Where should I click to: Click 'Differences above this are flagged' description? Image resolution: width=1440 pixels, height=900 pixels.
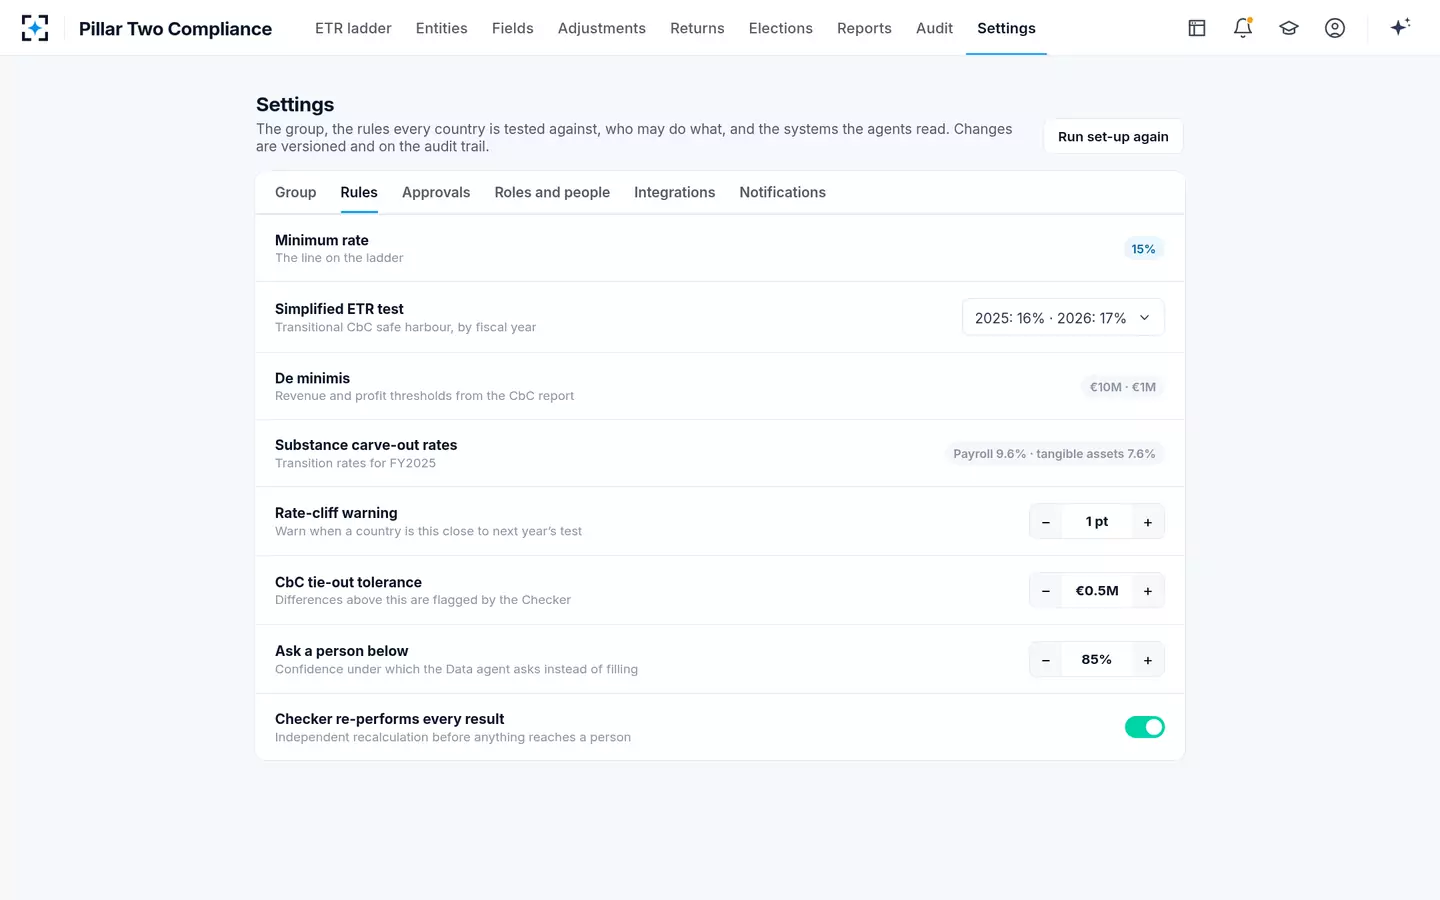click(x=423, y=600)
